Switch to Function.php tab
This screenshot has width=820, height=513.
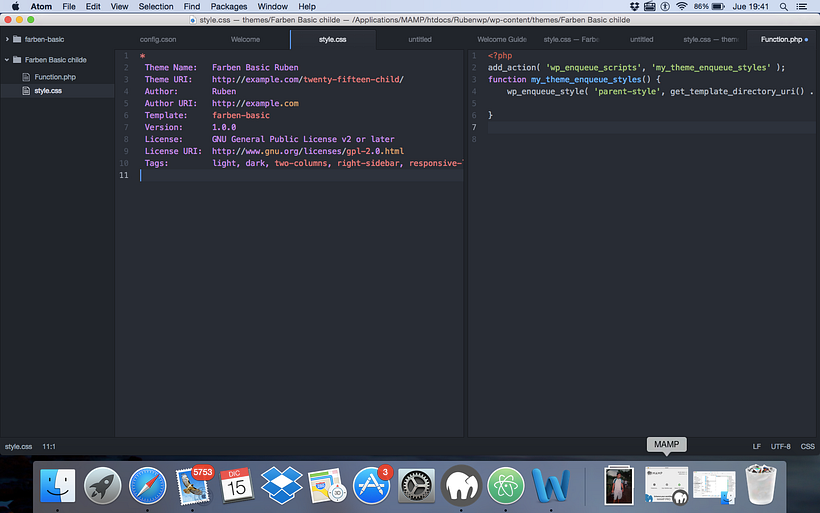point(781,39)
